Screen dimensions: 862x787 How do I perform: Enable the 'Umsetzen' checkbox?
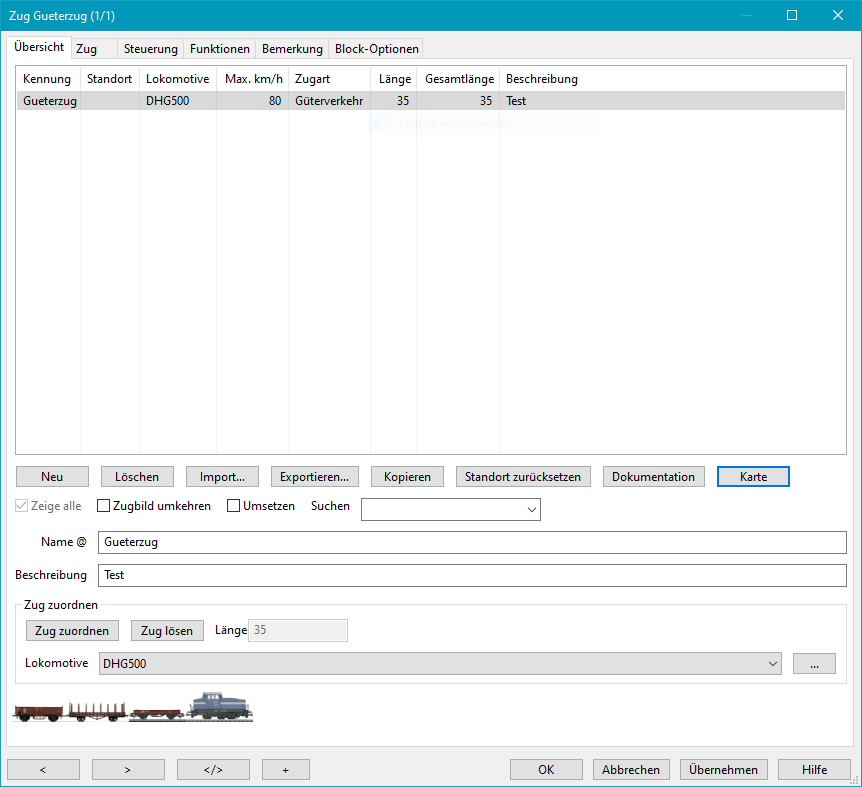(235, 506)
